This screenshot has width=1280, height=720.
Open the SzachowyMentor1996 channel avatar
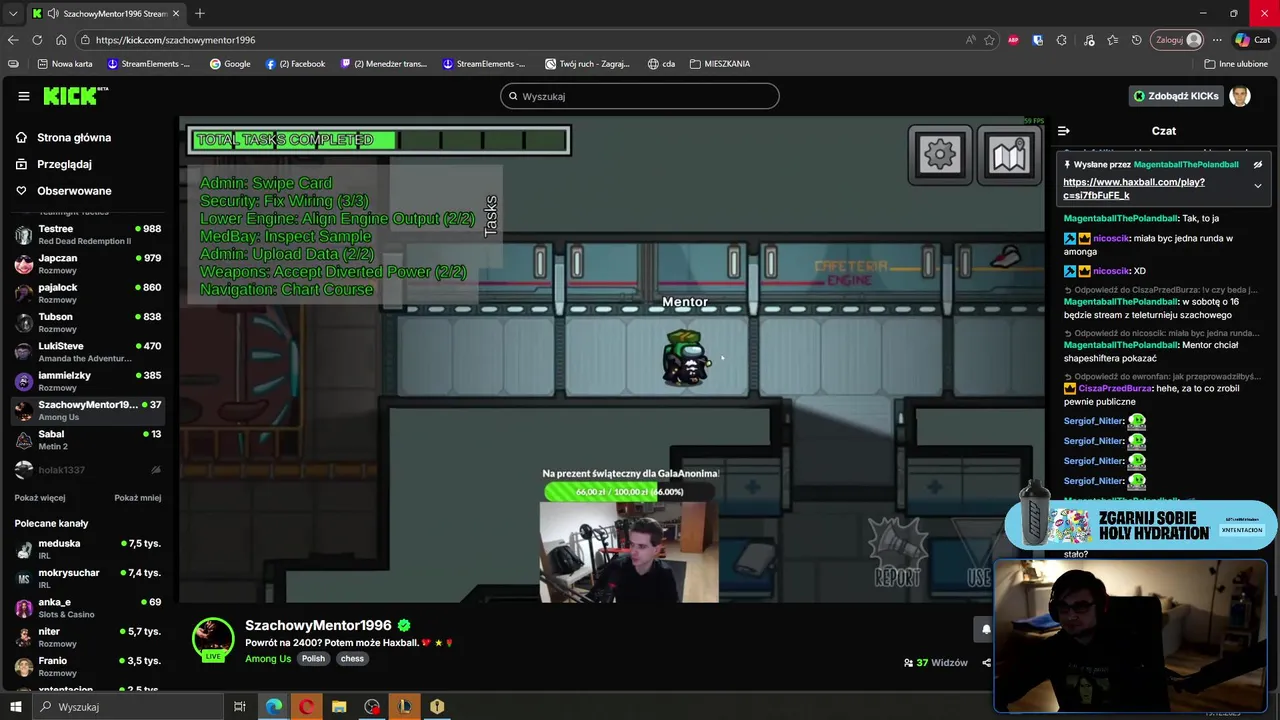[213, 640]
